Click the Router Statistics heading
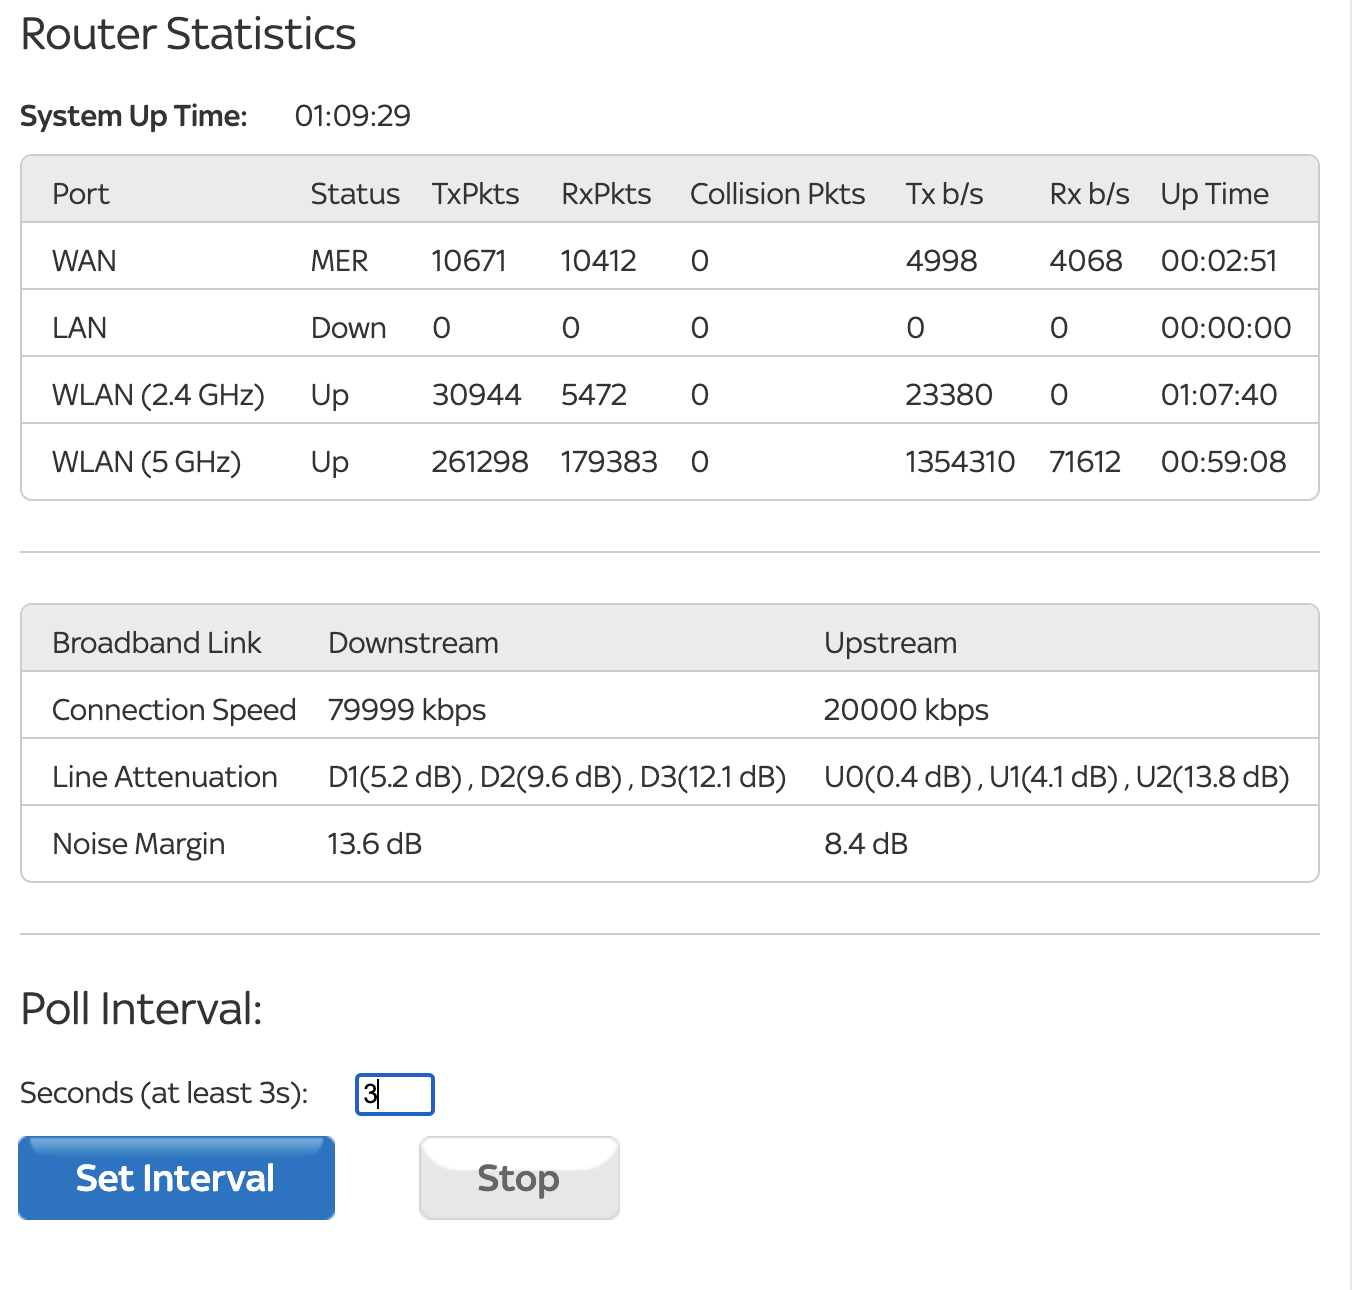1352x1290 pixels. (188, 34)
